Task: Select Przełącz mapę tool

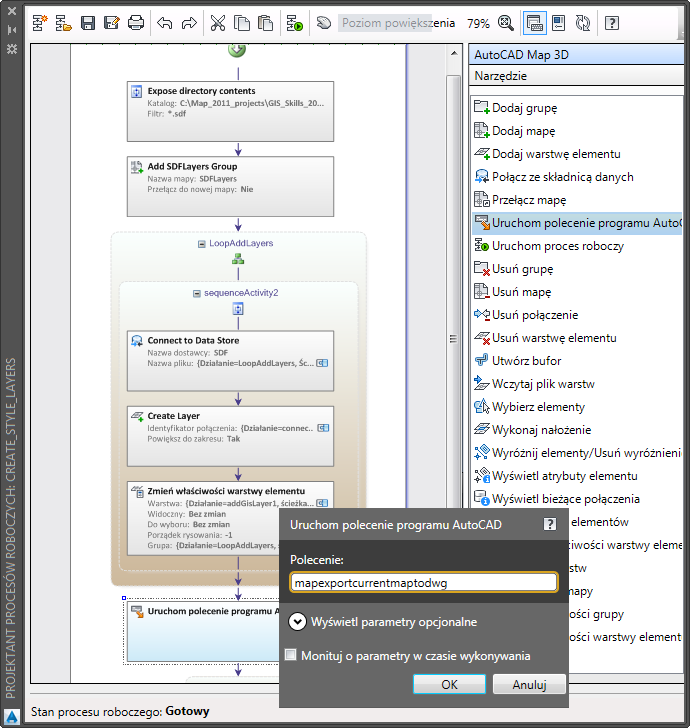Action: click(578, 200)
